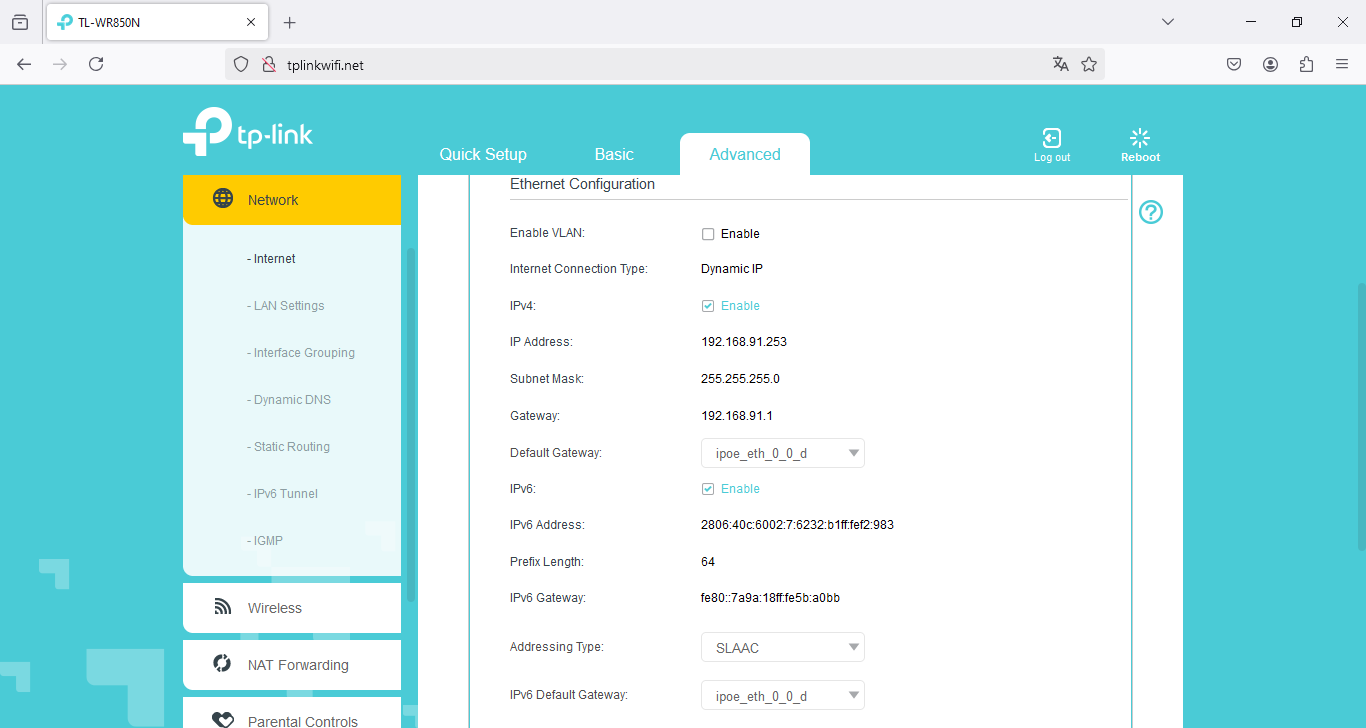Image resolution: width=1366 pixels, height=728 pixels.
Task: Toggle the IPv6 Enable checkbox
Action: (708, 489)
